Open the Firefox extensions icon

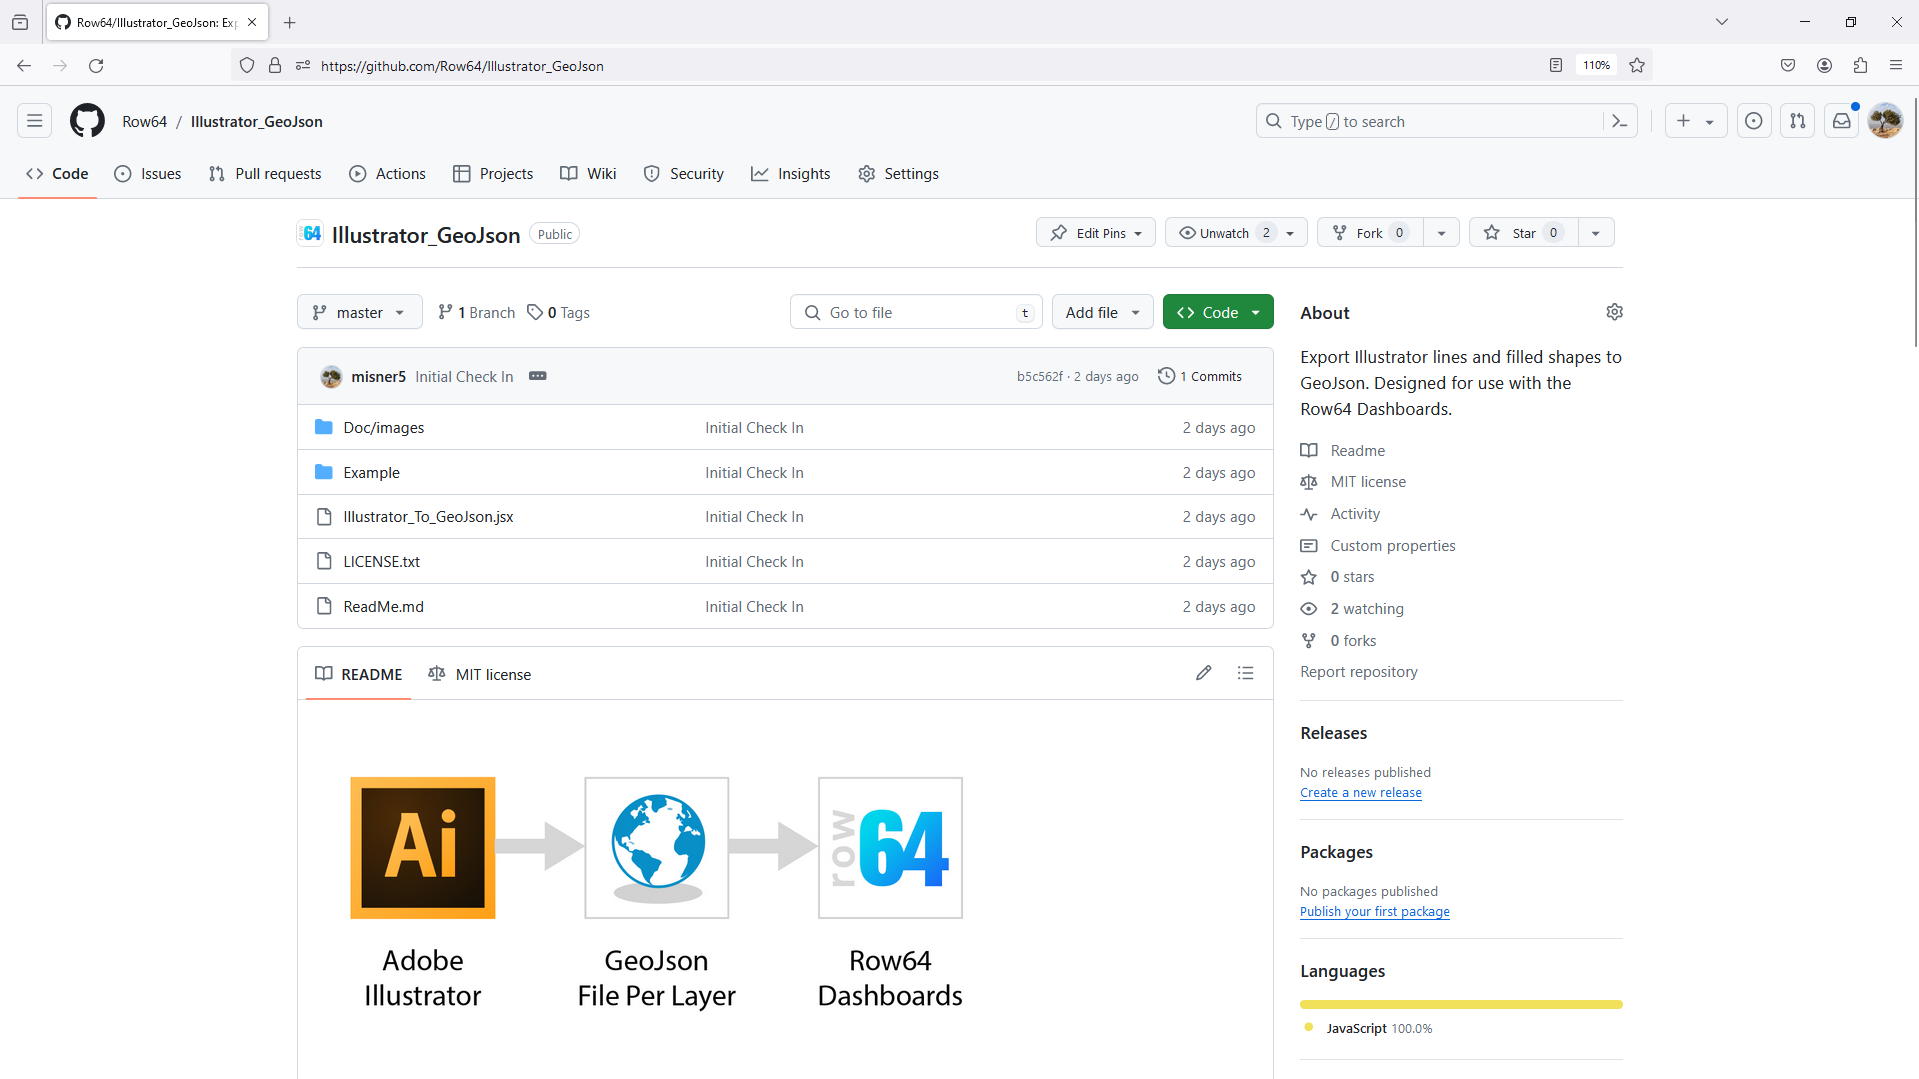tap(1860, 65)
